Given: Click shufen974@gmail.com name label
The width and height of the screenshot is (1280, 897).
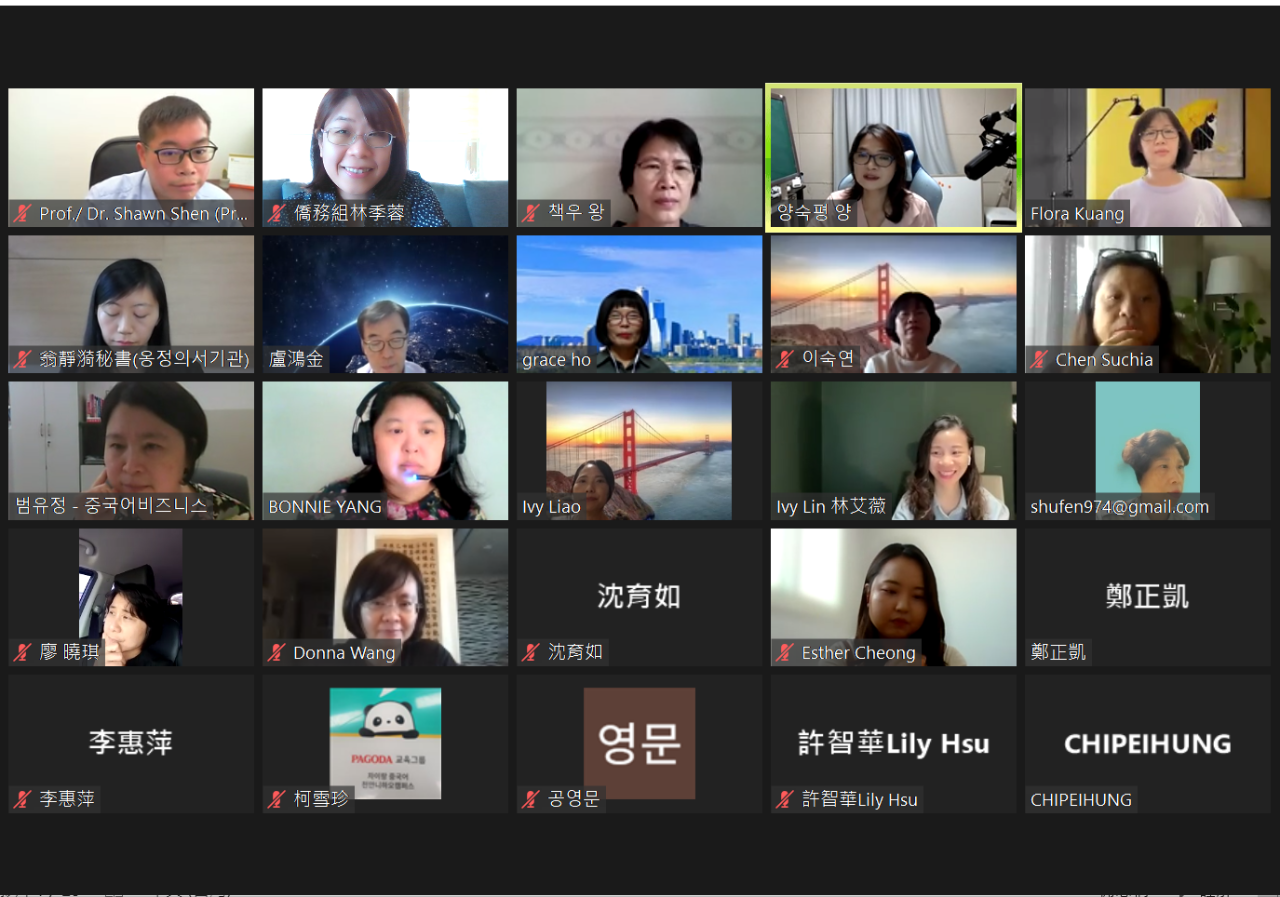Looking at the screenshot, I should [1119, 507].
